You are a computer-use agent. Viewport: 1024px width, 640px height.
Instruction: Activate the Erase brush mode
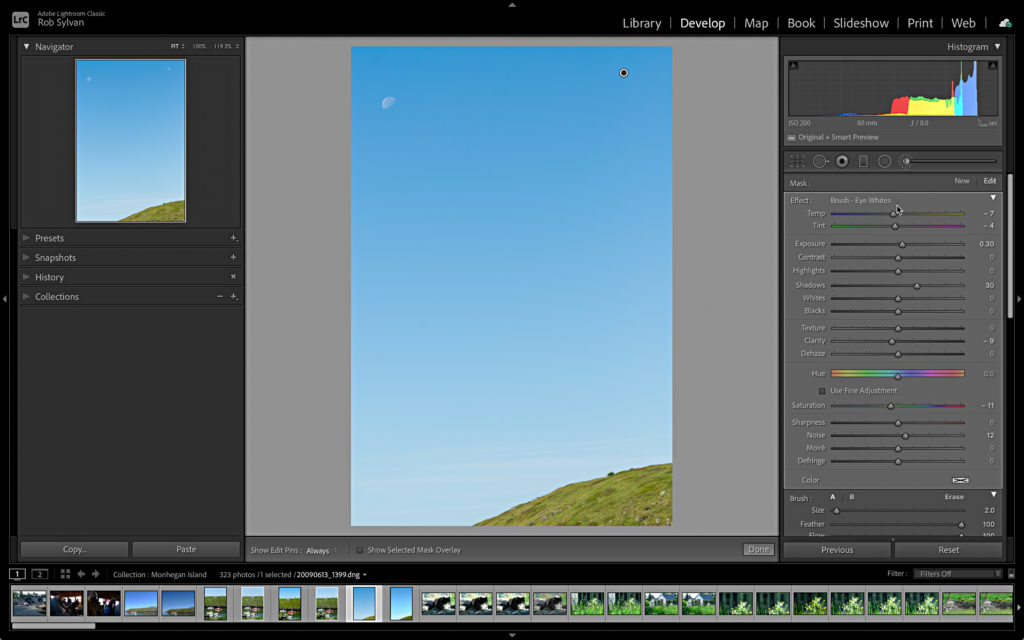click(954, 497)
